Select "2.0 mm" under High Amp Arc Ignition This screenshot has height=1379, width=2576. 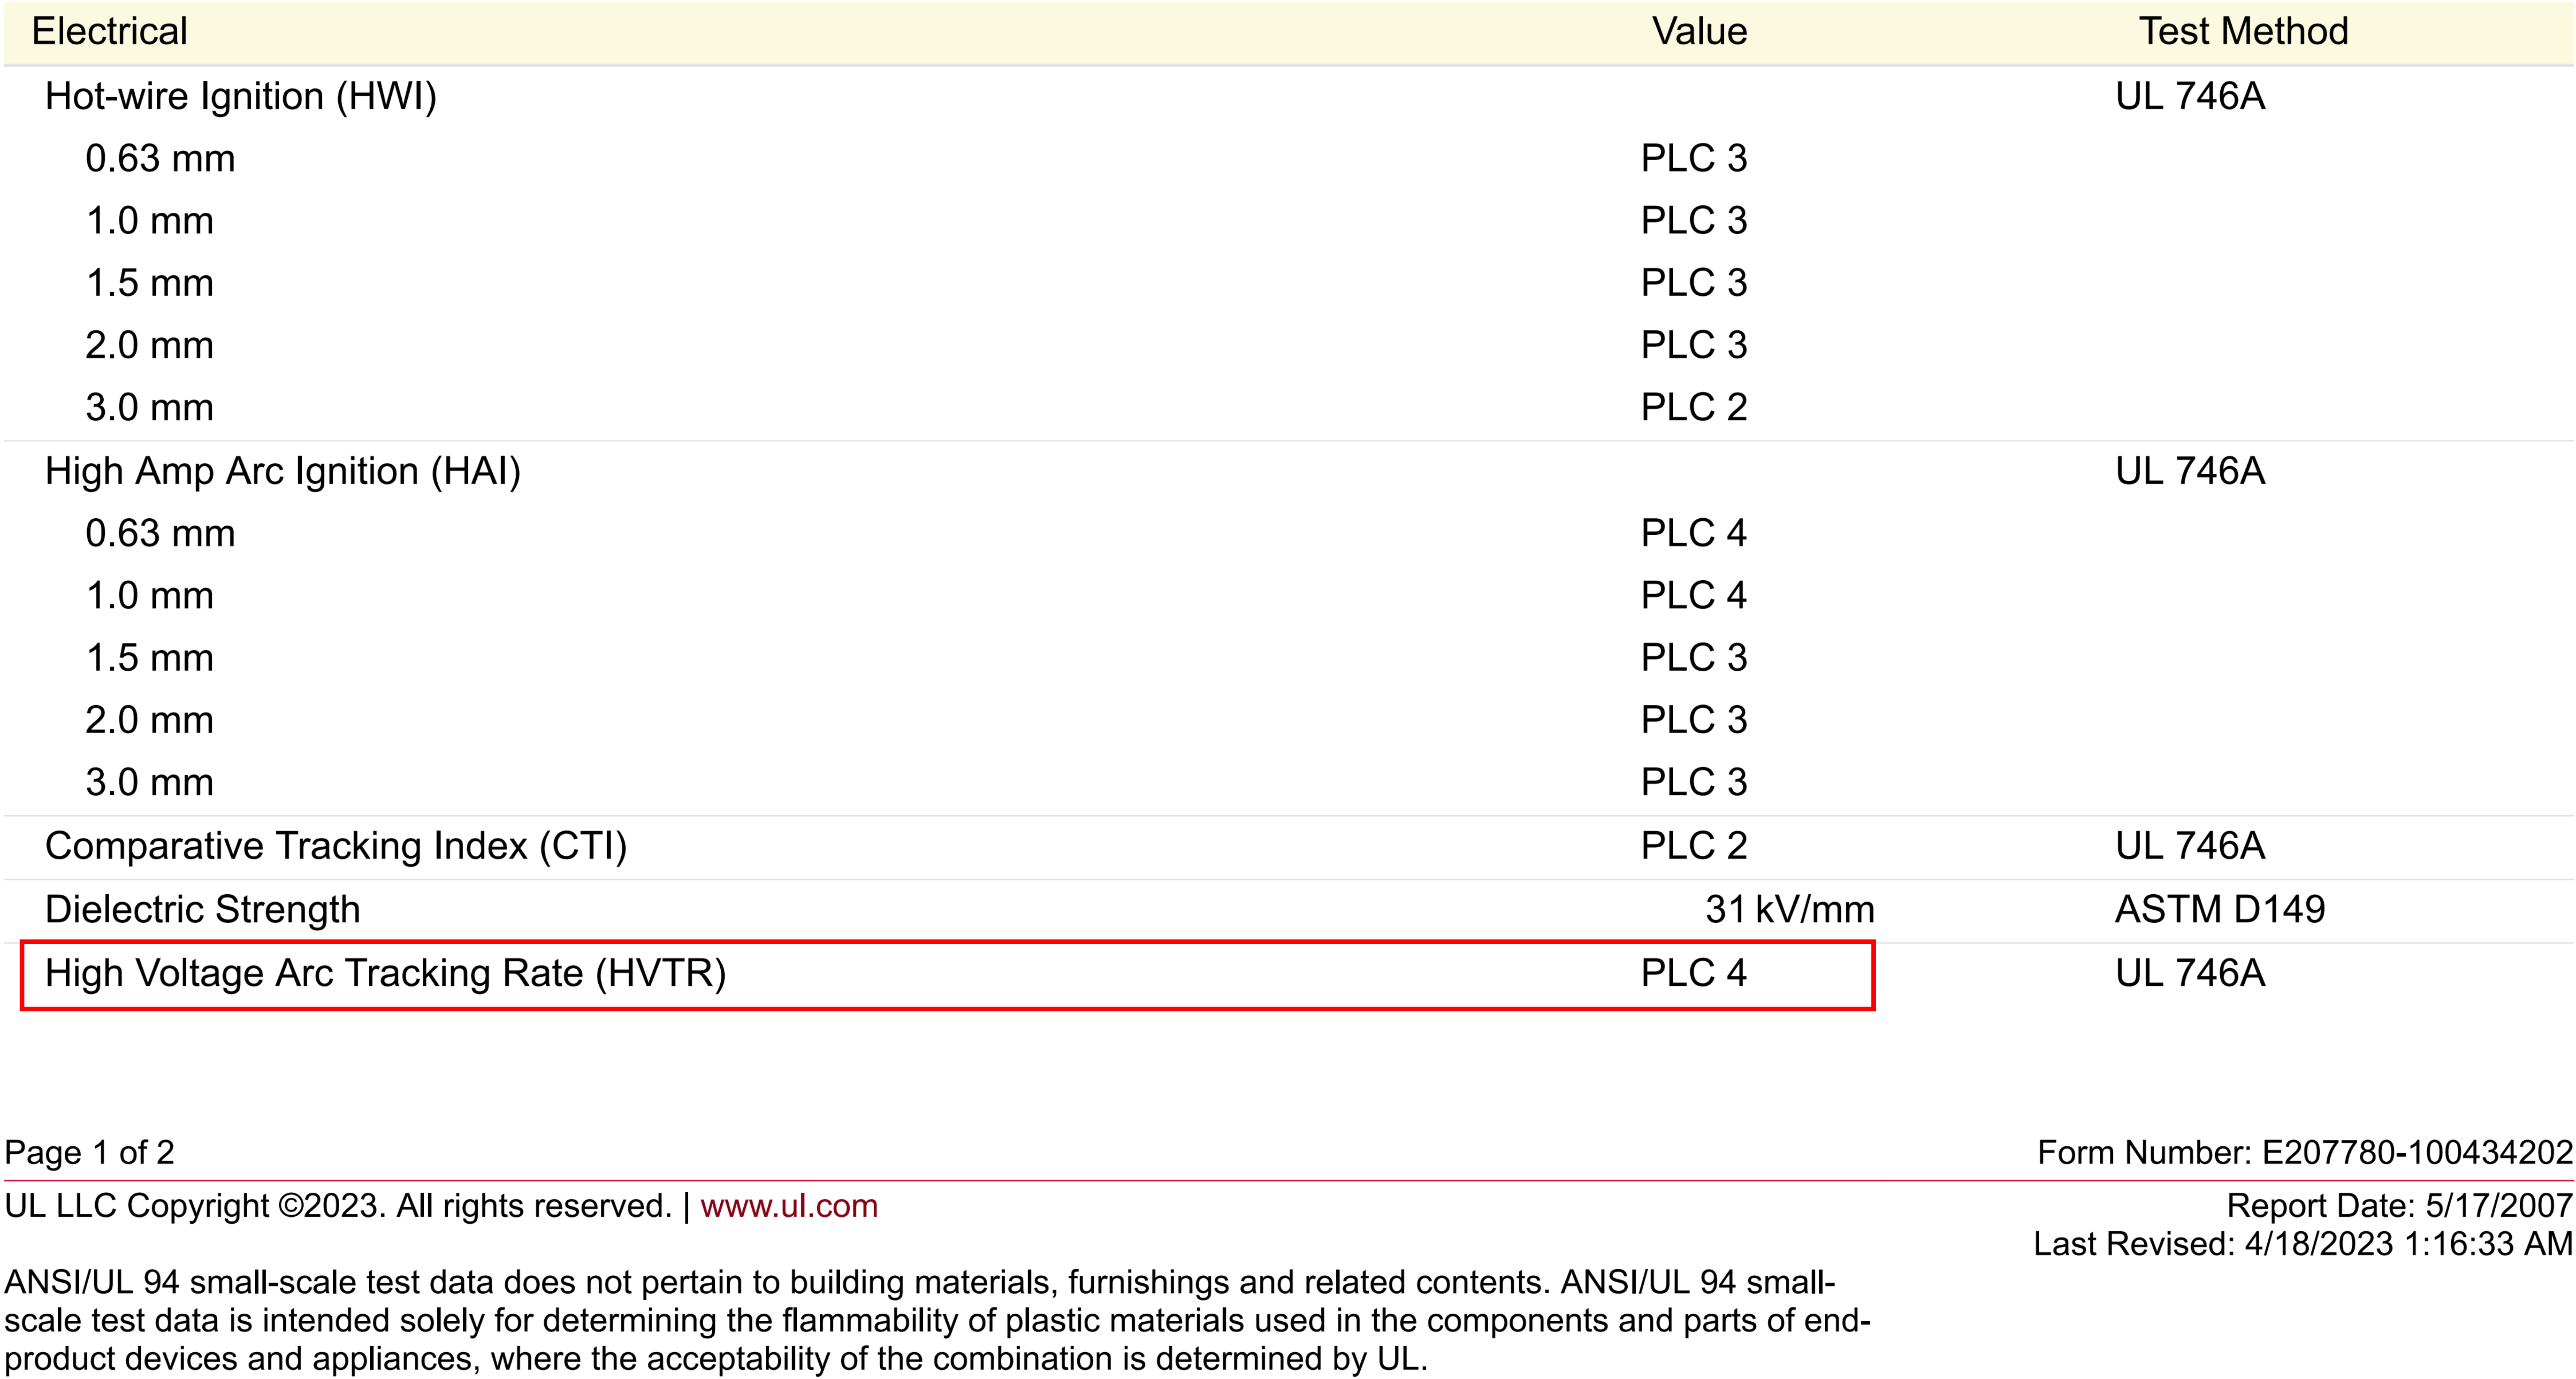pos(150,721)
